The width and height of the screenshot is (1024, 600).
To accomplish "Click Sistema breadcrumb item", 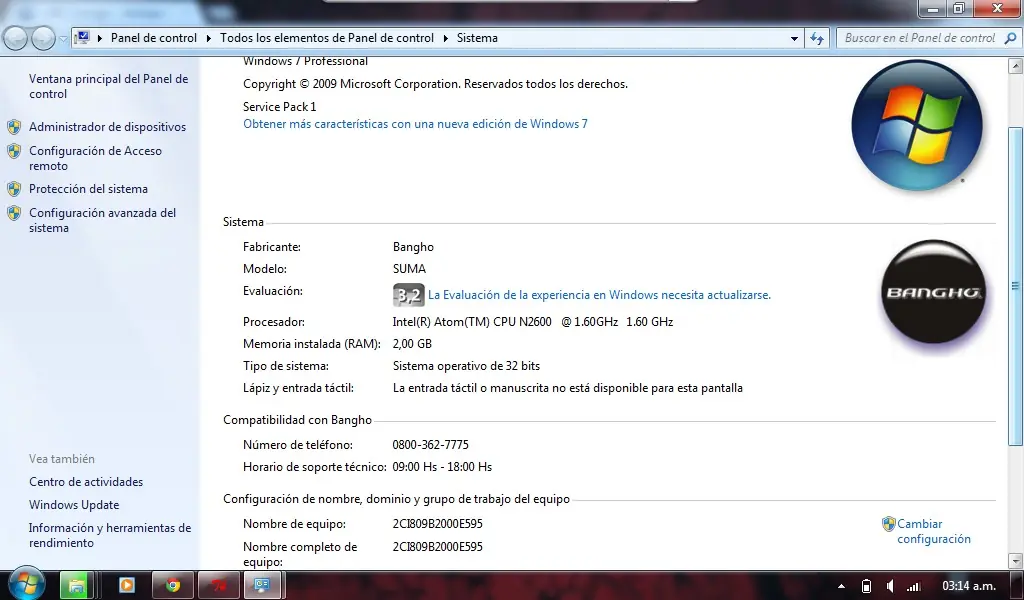I will coord(477,38).
